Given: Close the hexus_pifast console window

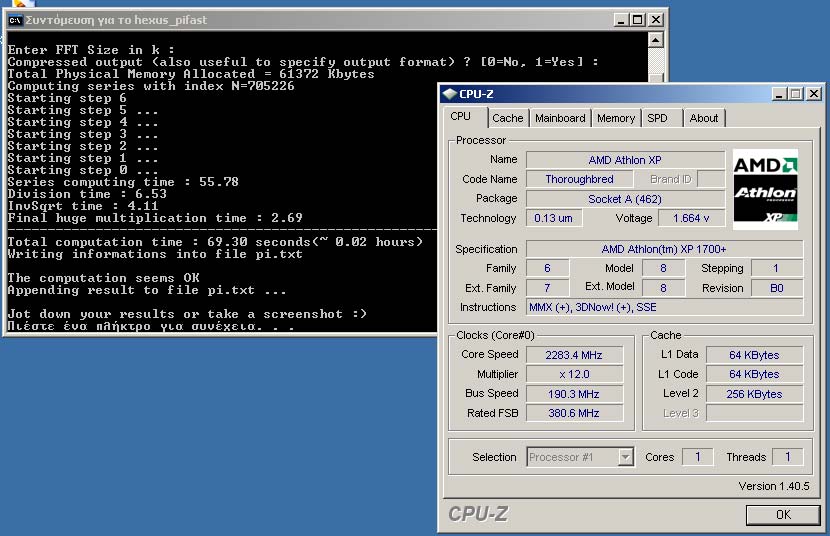Looking at the screenshot, I should (x=656, y=20).
